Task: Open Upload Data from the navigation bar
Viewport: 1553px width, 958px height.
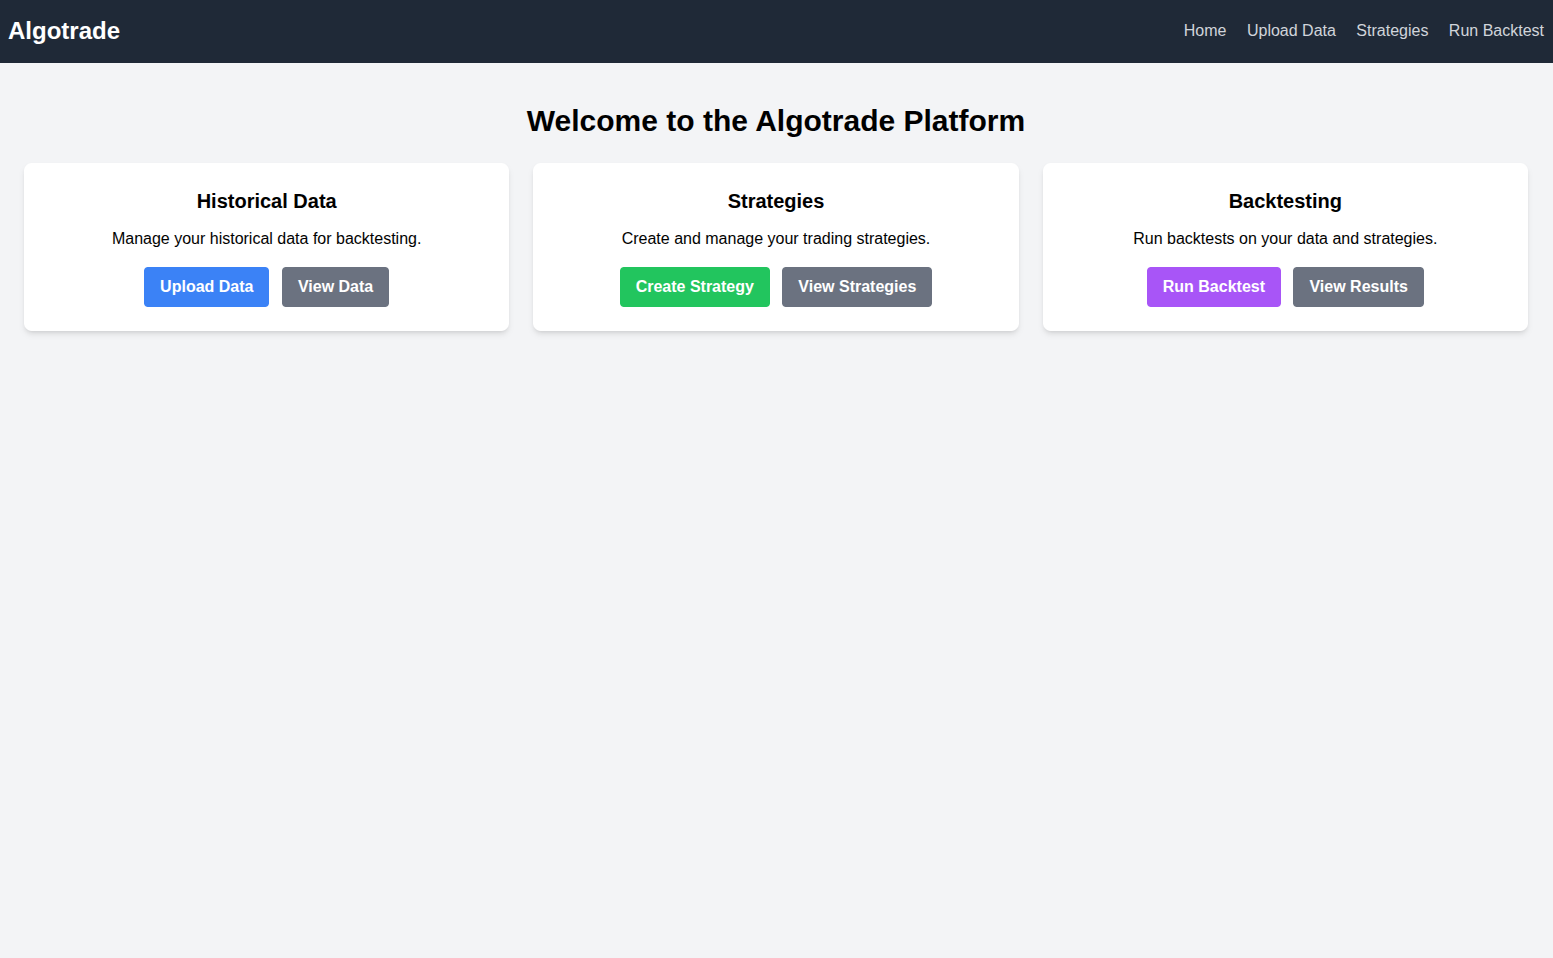Action: pos(1290,30)
